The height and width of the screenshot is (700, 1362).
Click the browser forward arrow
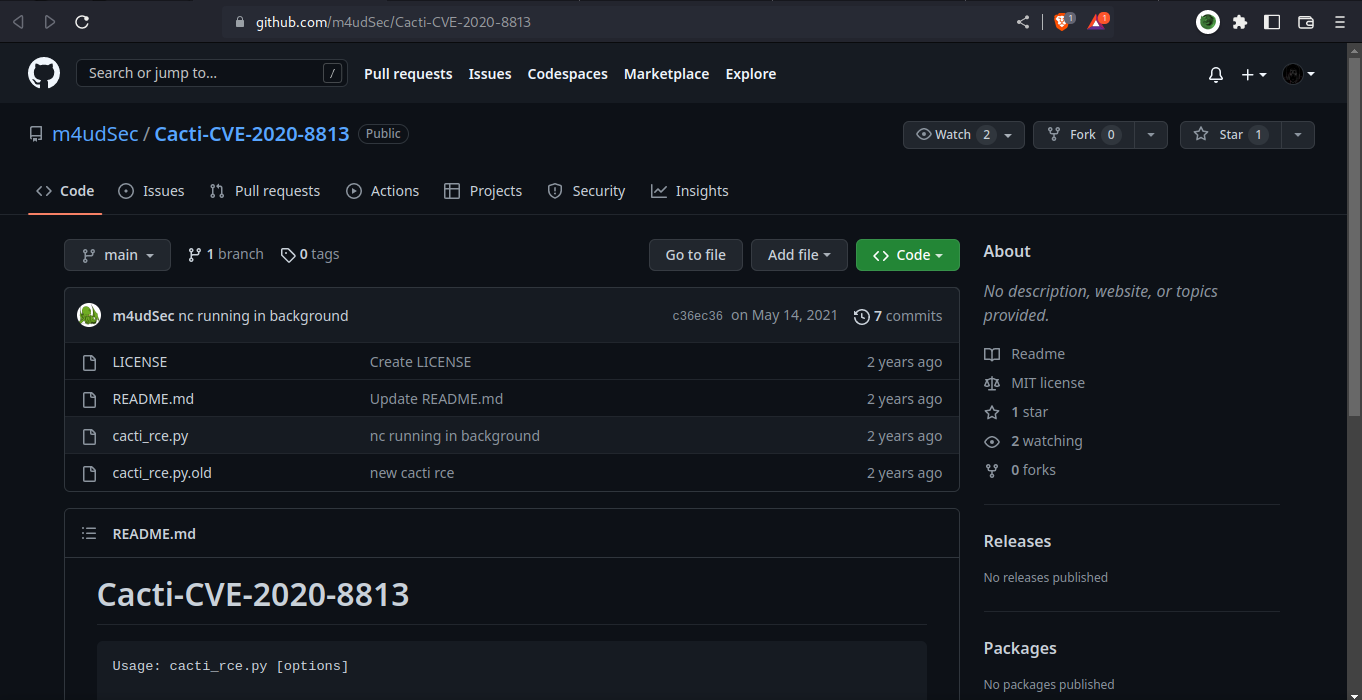click(x=50, y=21)
